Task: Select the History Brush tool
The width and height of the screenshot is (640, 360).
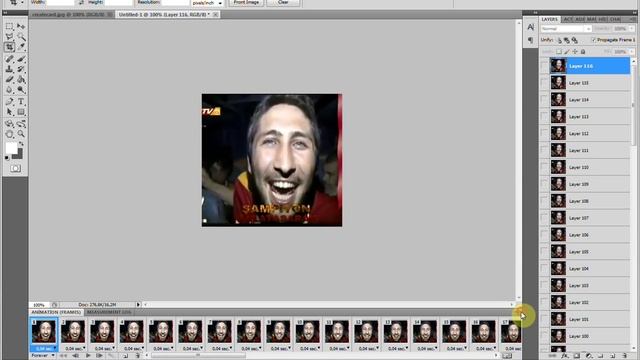Action: (21, 69)
